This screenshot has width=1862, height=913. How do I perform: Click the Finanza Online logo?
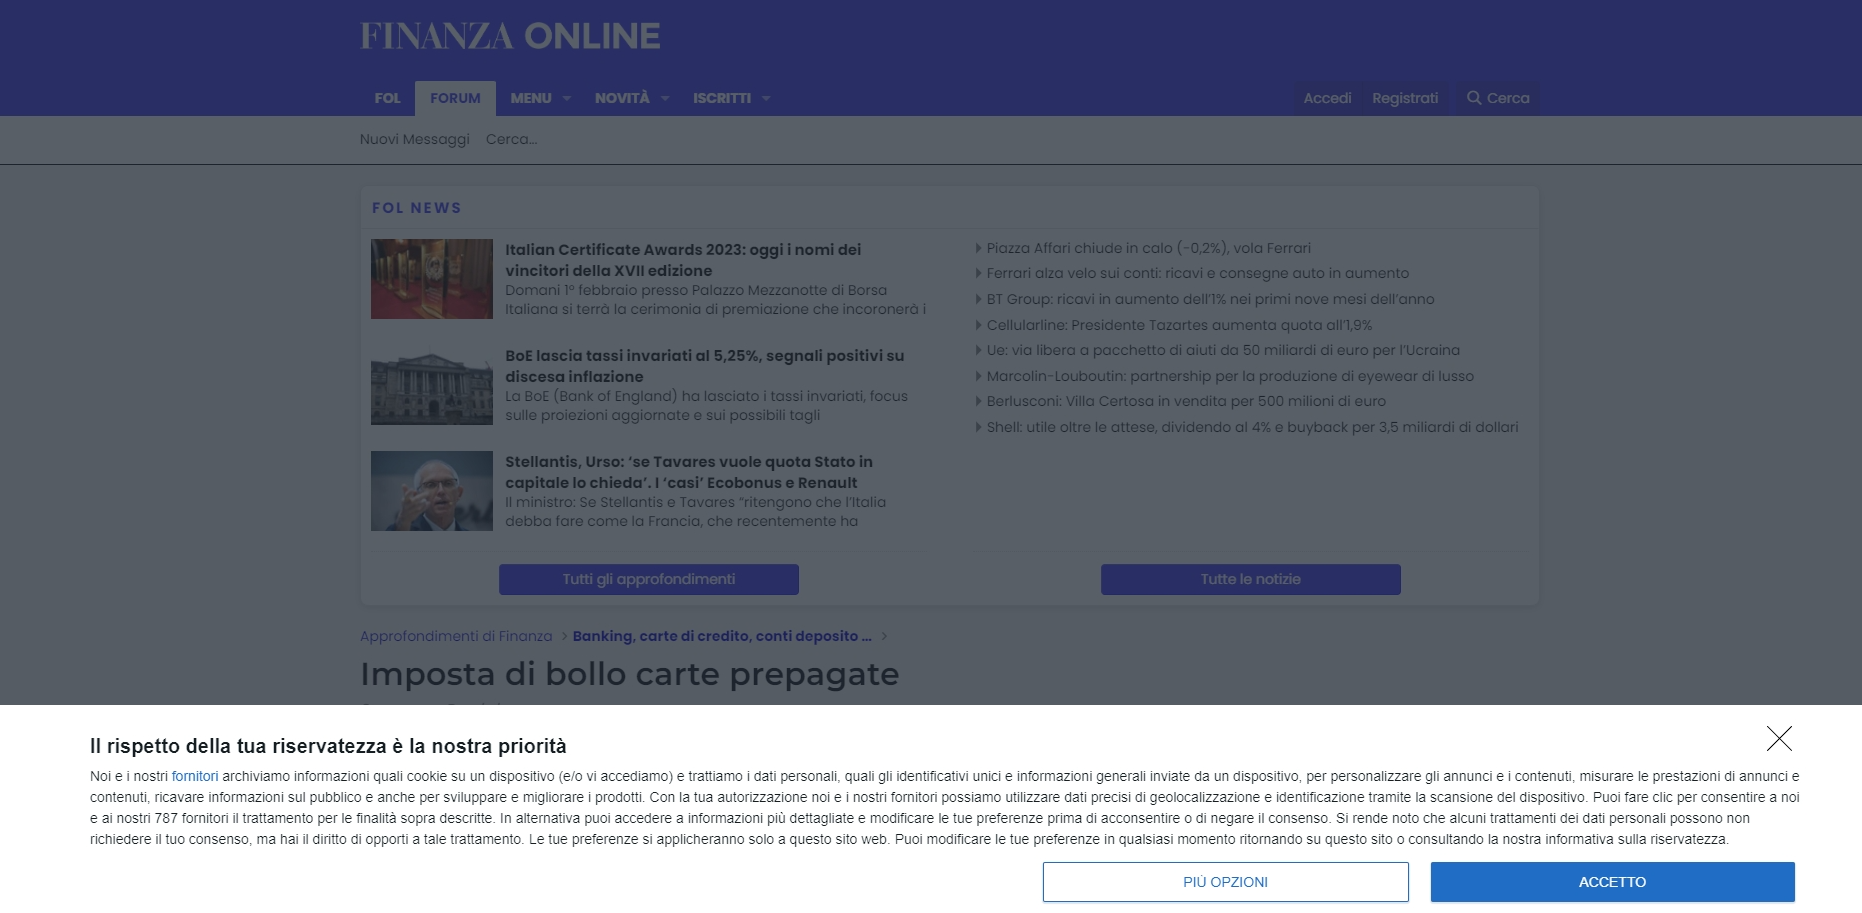click(510, 36)
